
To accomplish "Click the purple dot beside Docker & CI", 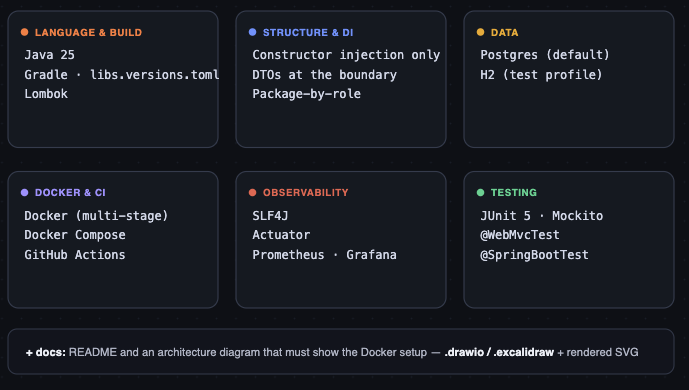I will pyautogui.click(x=25, y=192).
